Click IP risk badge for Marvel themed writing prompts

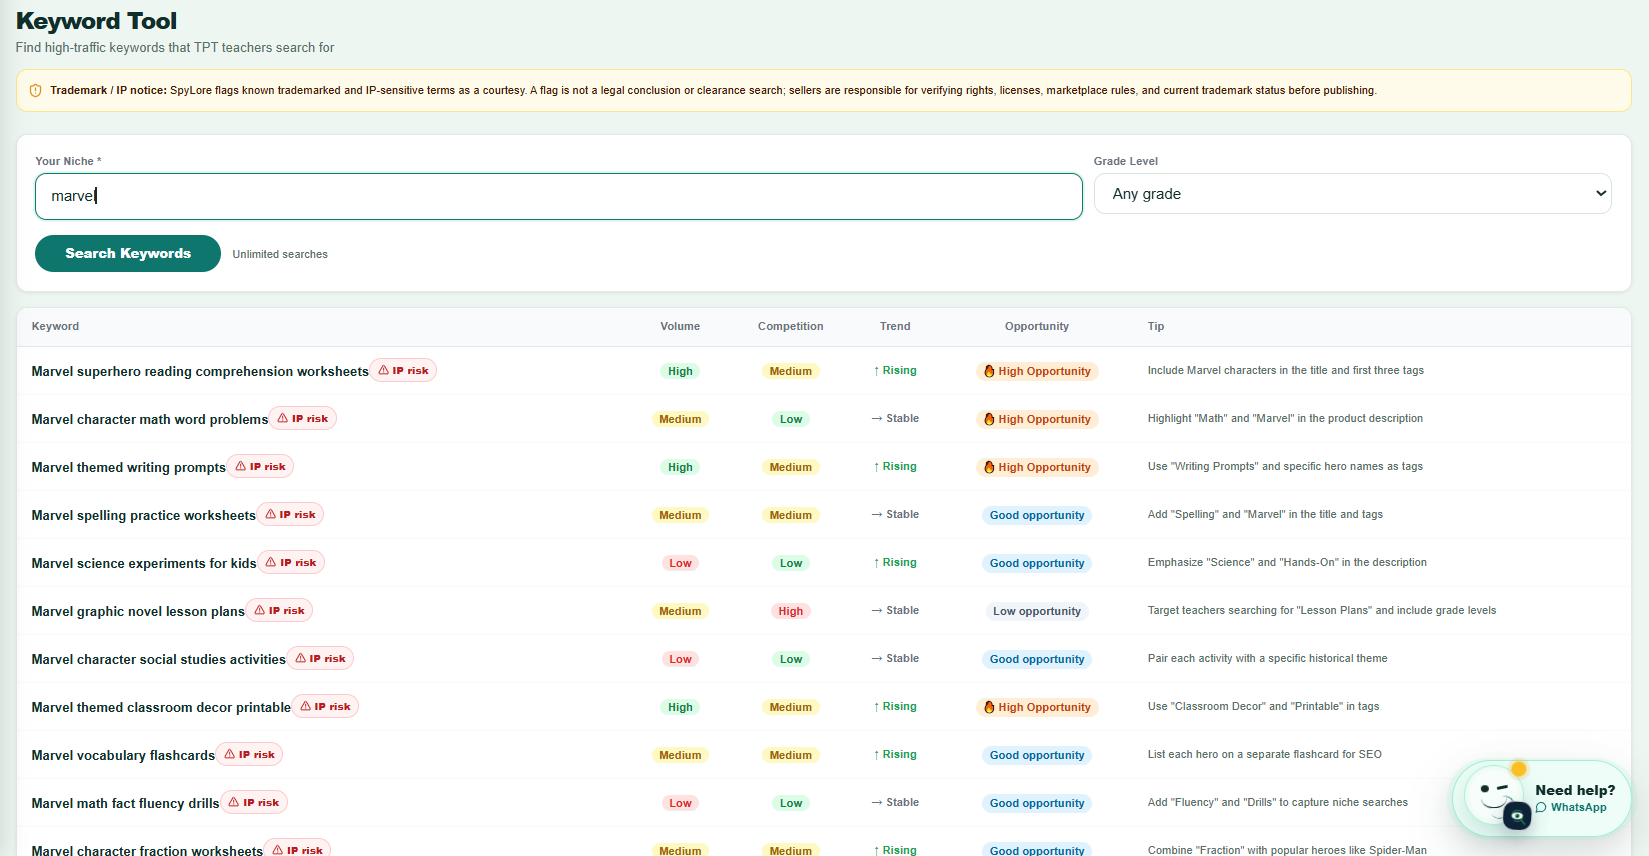[260, 467]
